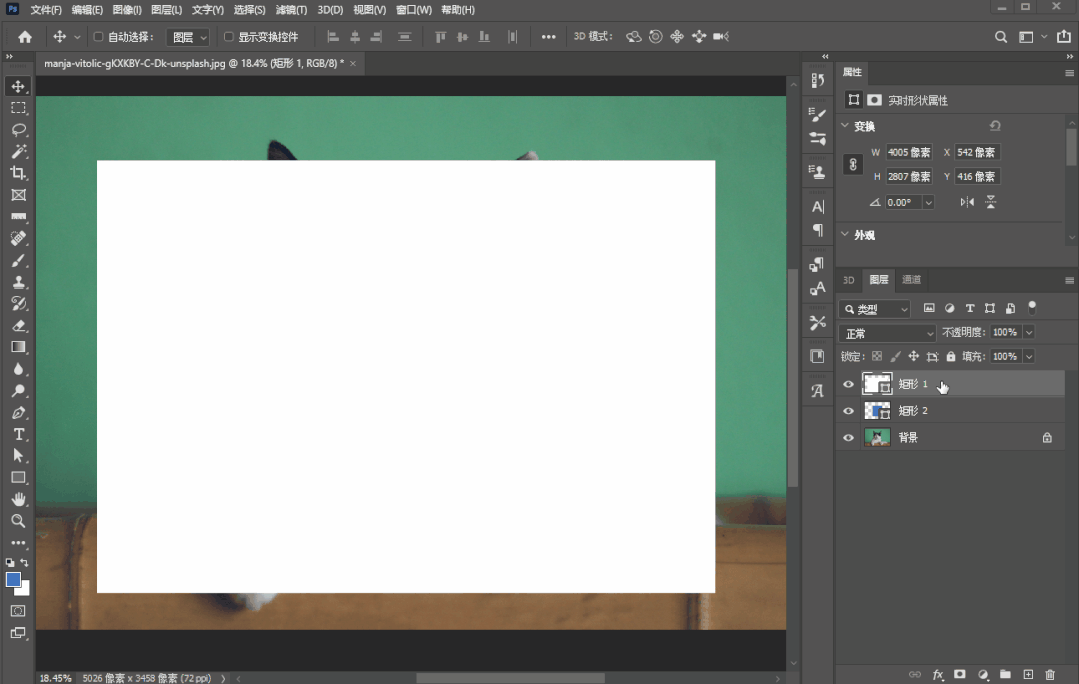
Task: Create a new group folder
Action: (x=1005, y=674)
